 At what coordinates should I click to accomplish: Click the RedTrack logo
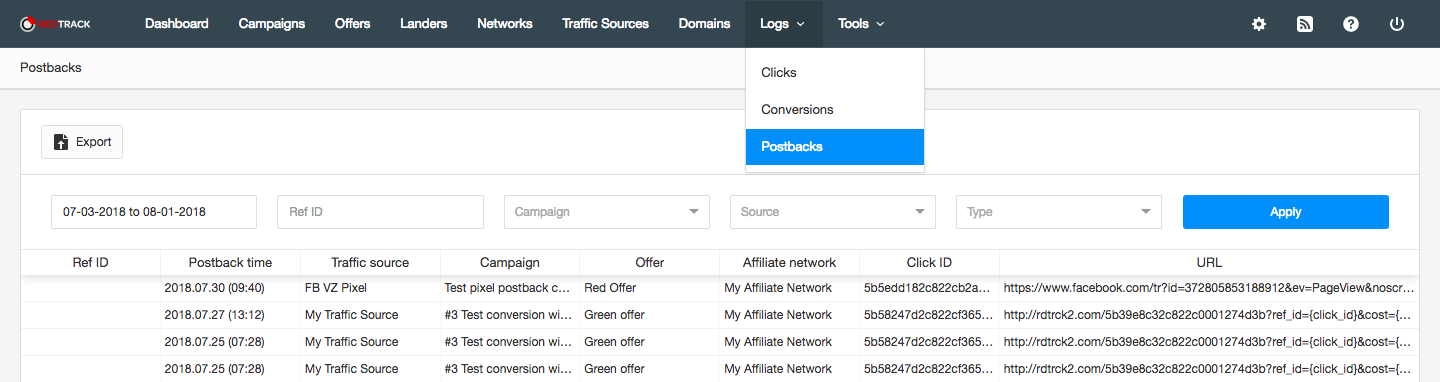coord(55,24)
